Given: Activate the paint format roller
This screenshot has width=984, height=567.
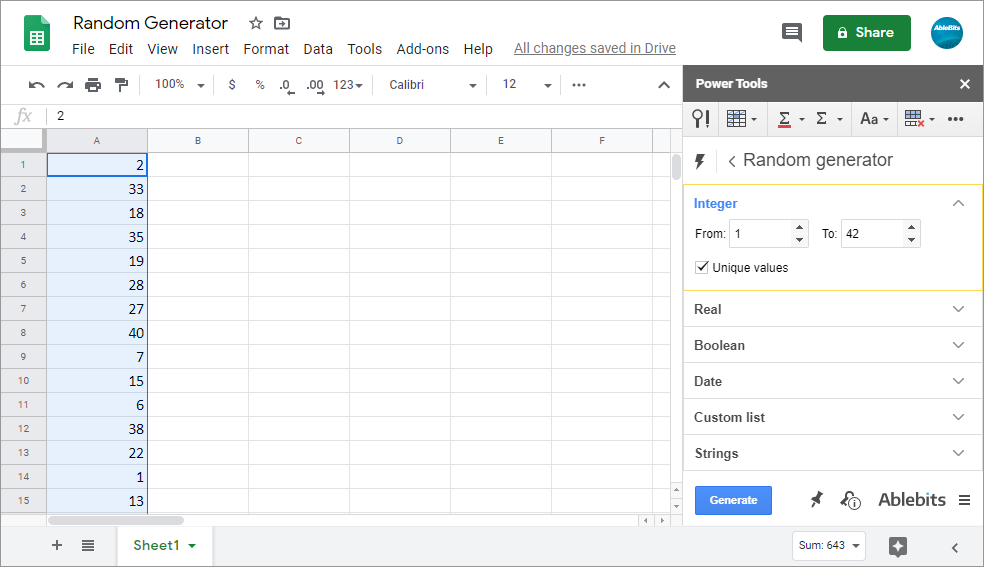Looking at the screenshot, I should pyautogui.click(x=122, y=85).
